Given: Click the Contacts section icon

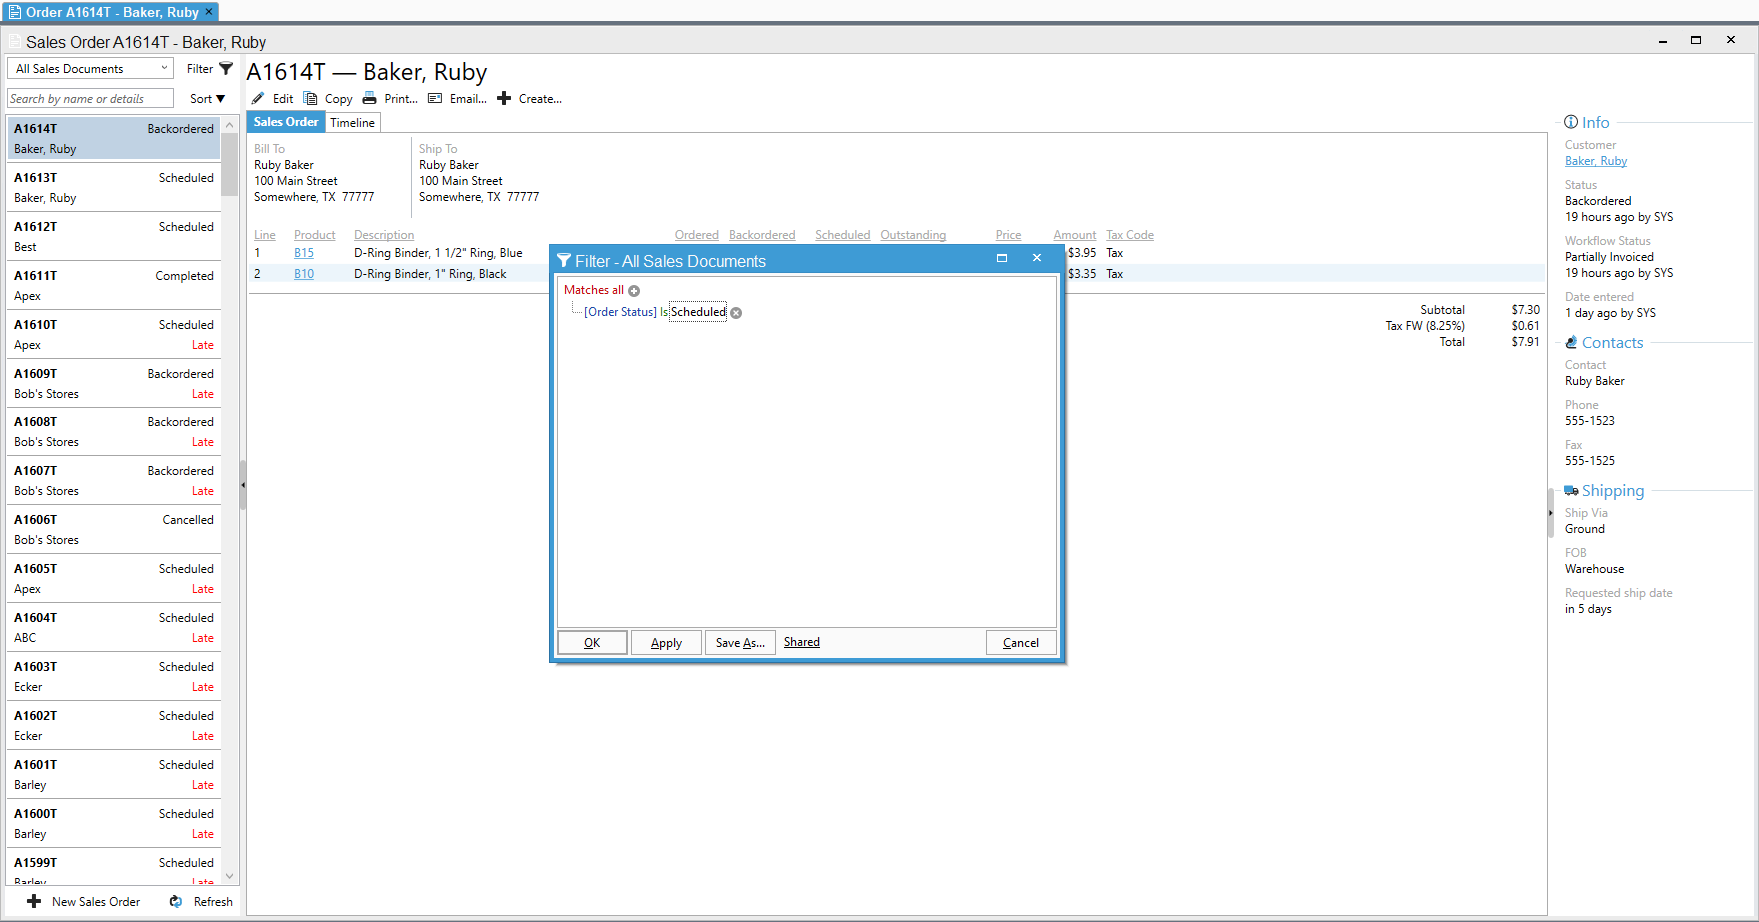Looking at the screenshot, I should click(x=1571, y=342).
